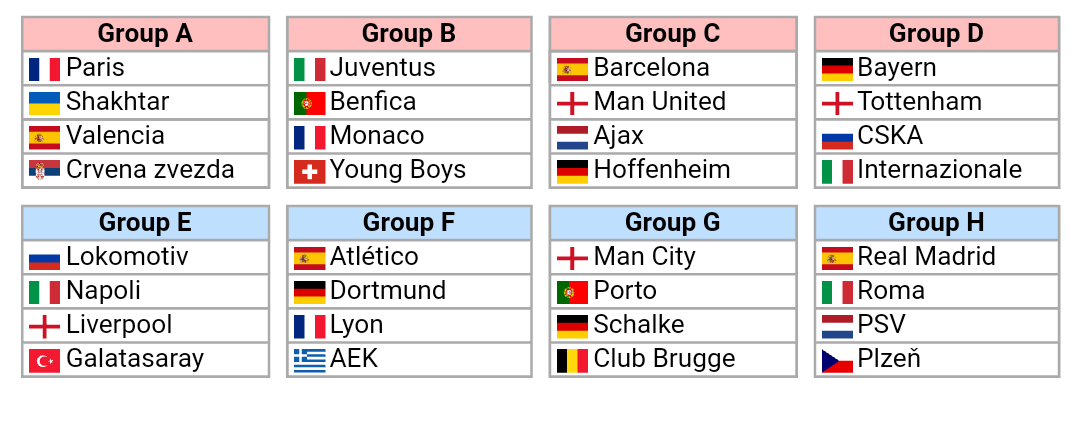Viewport: 1080px width, 439px height.
Task: Open the Juventus team link
Action: pos(383,68)
